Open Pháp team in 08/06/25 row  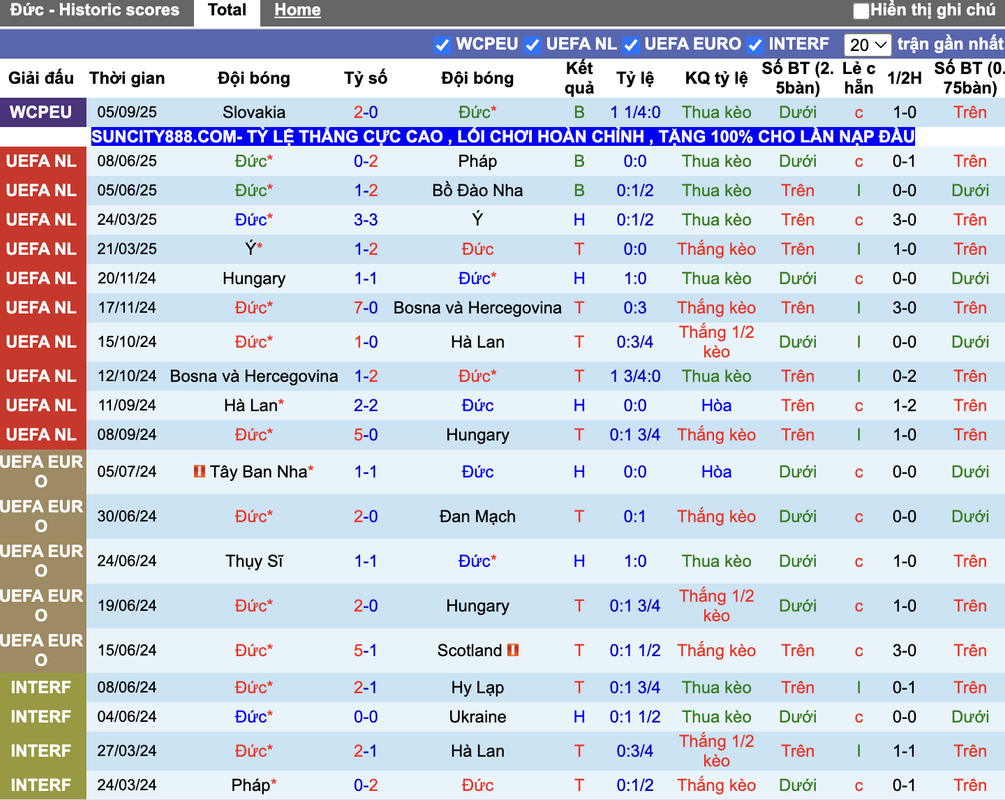(x=478, y=161)
